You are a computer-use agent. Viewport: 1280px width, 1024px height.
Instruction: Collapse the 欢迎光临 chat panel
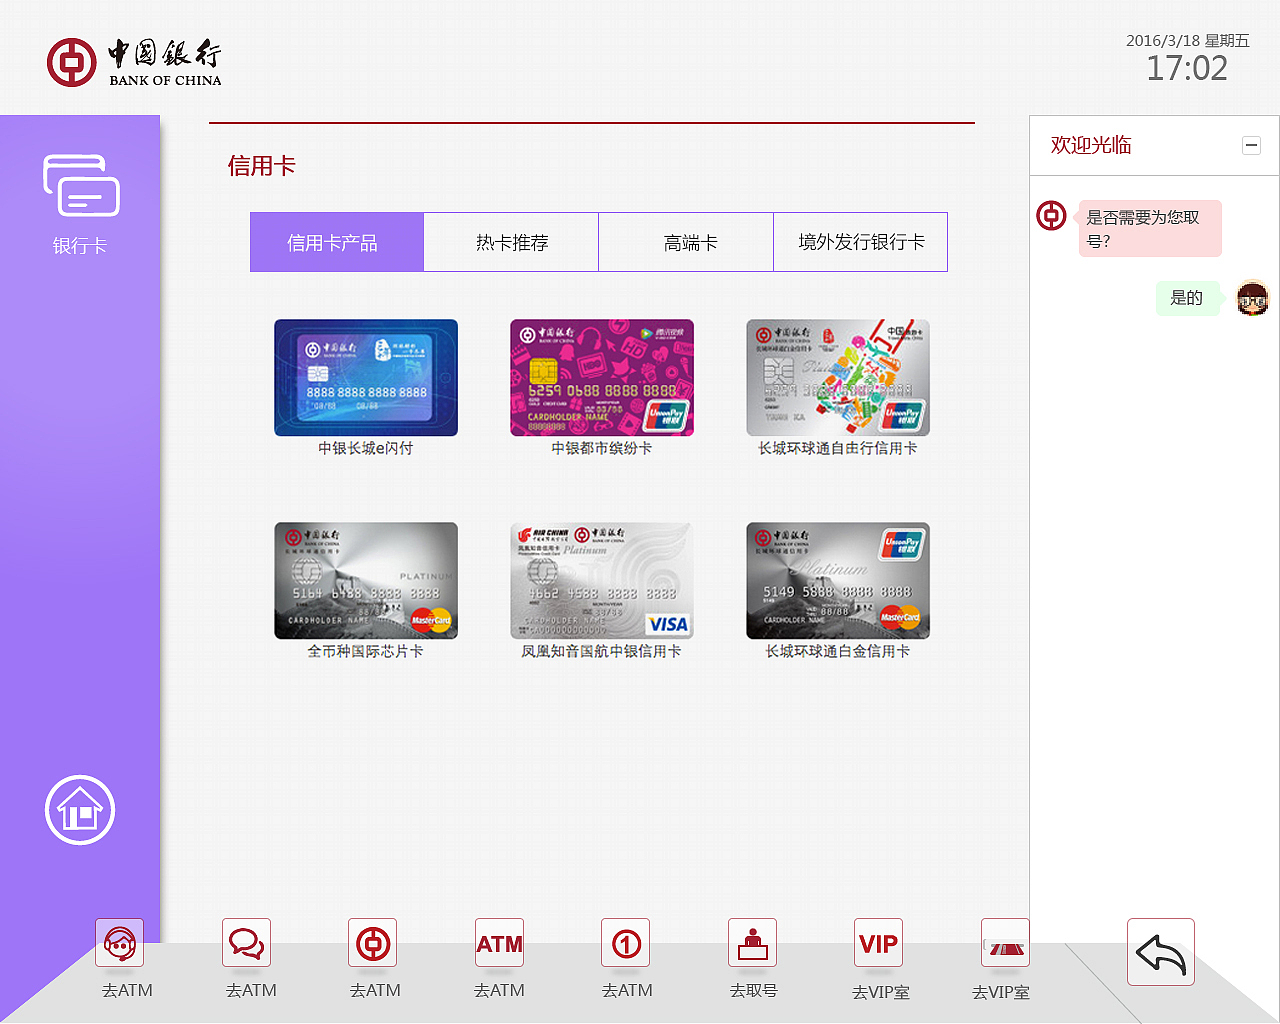[1251, 146]
